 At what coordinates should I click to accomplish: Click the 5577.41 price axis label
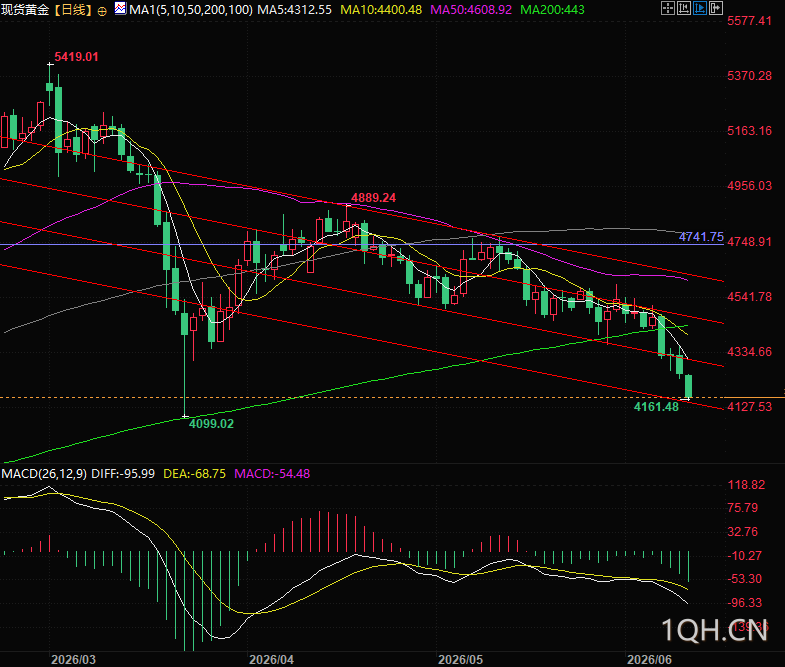point(749,21)
